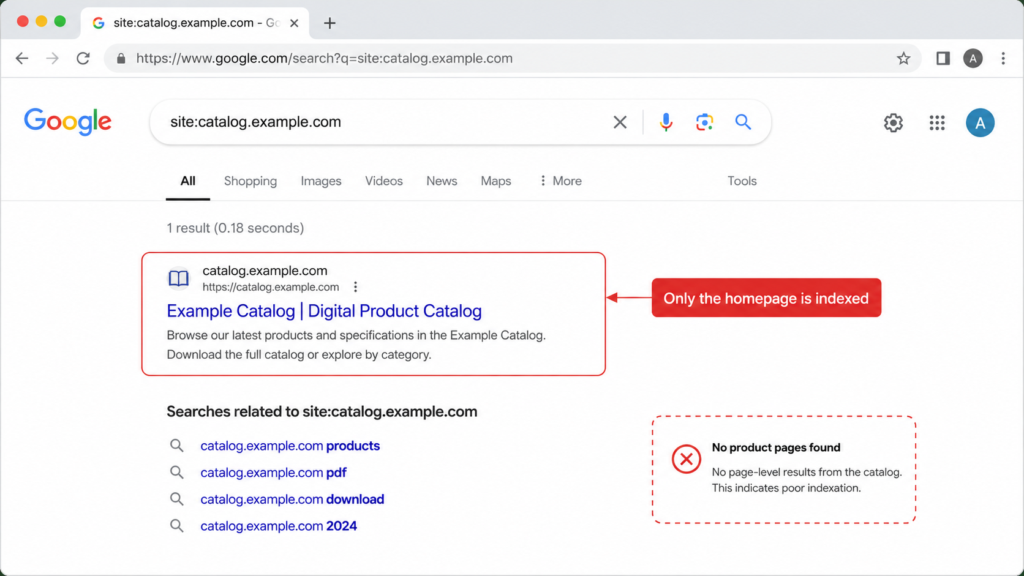Search catalog.example.com download suggestion
Image resolution: width=1024 pixels, height=576 pixels.
(x=292, y=499)
